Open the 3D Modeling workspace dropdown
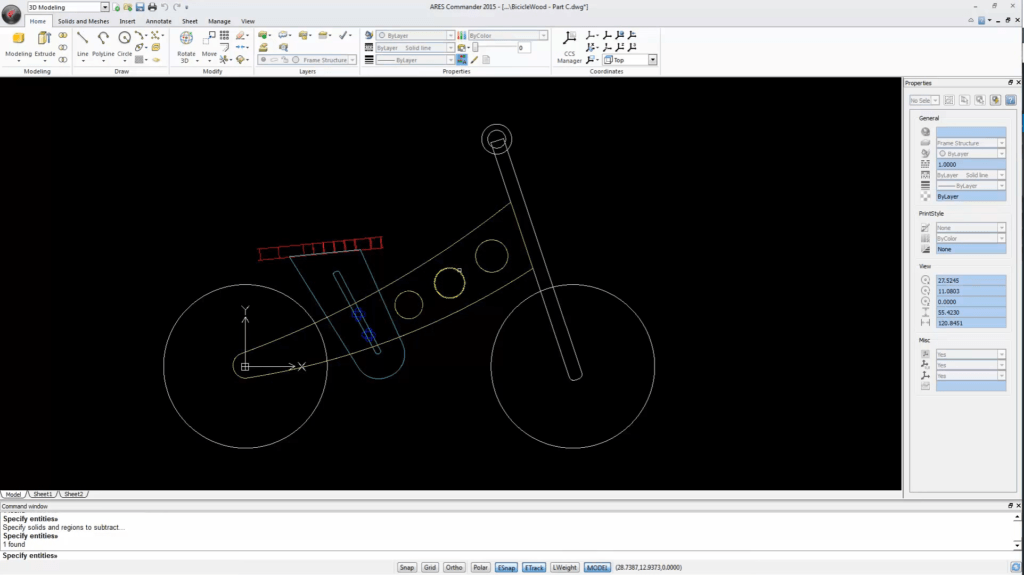 pos(104,7)
